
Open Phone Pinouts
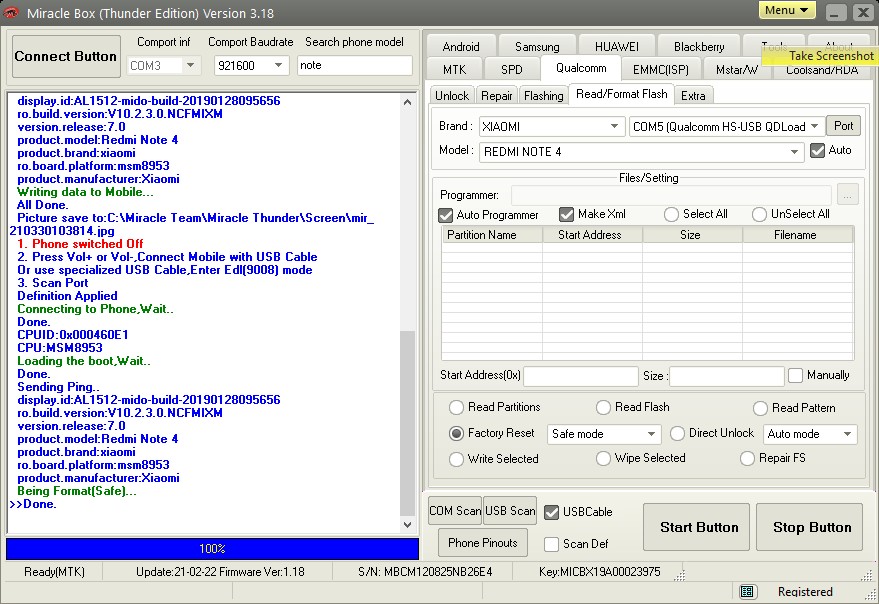point(483,543)
